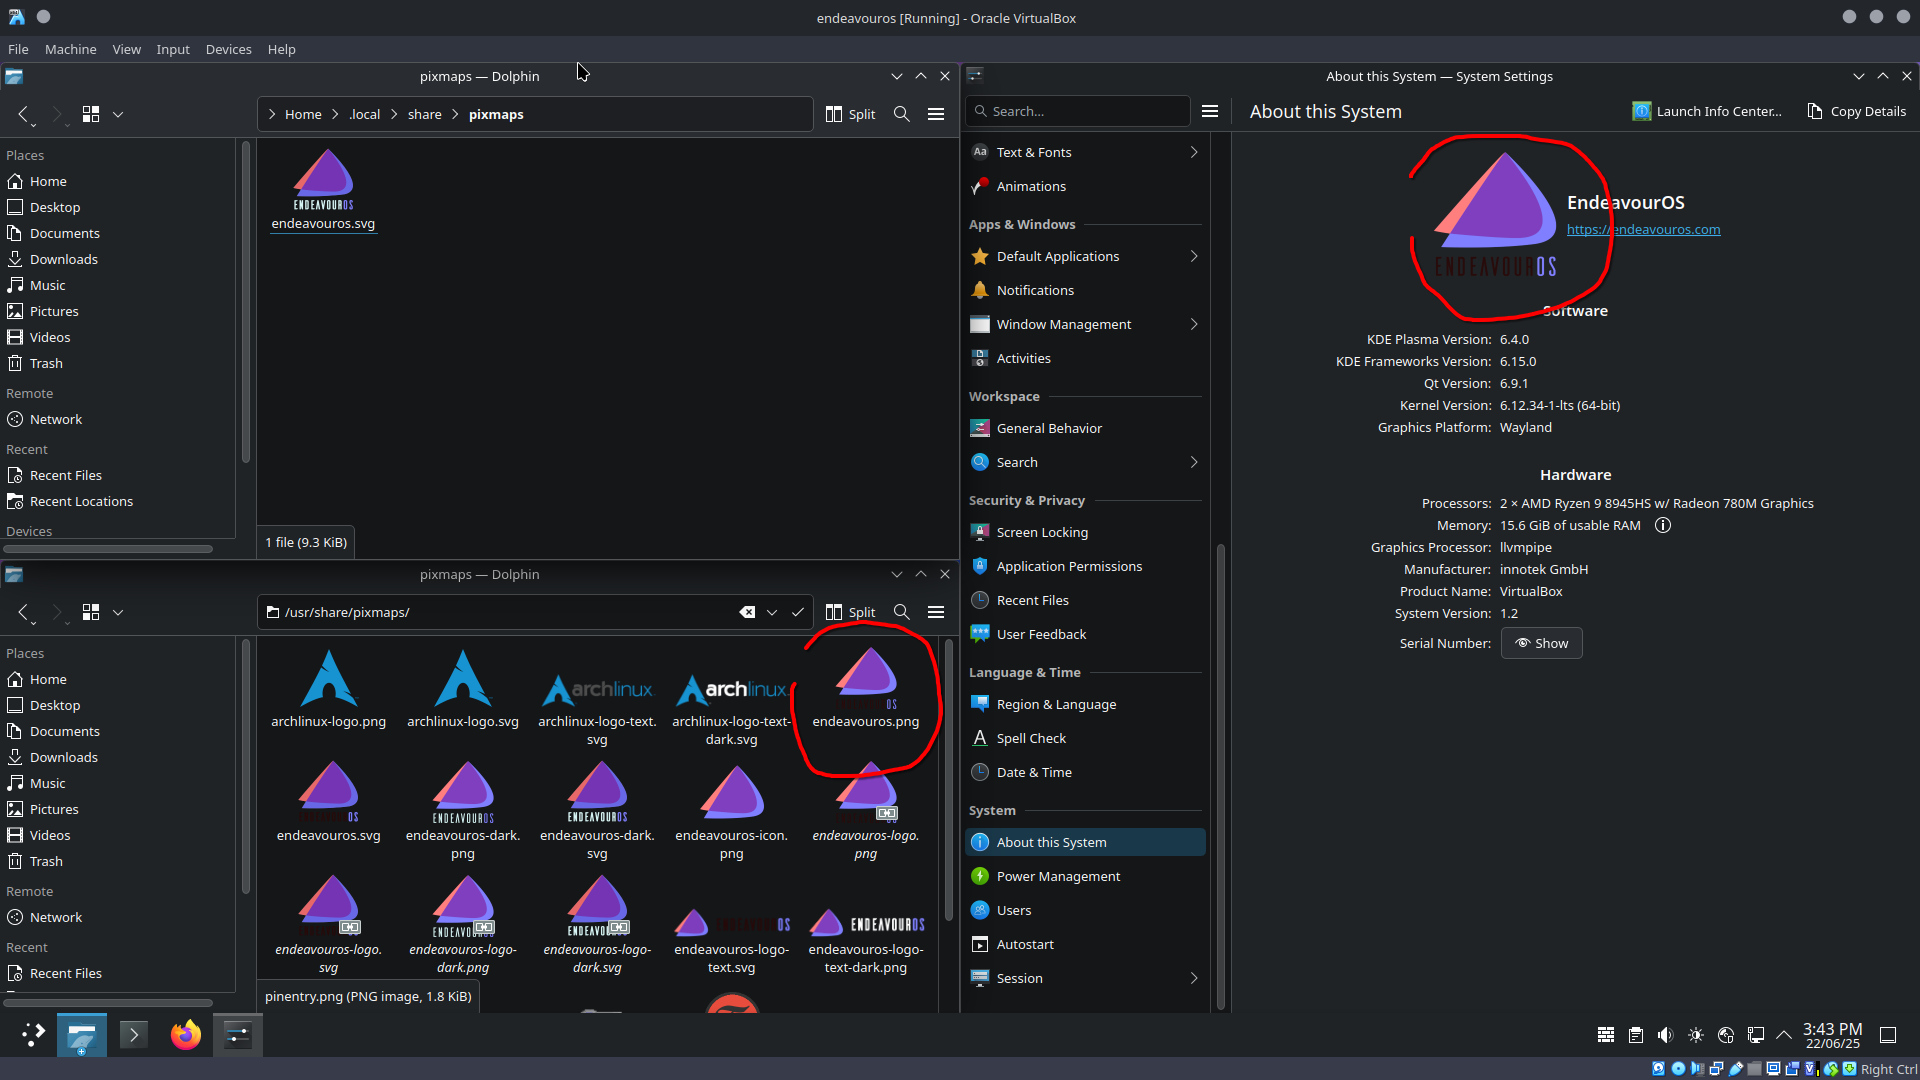Click the view mode icons button in upper Dolphin
1920x1080 pixels.
tap(91, 114)
